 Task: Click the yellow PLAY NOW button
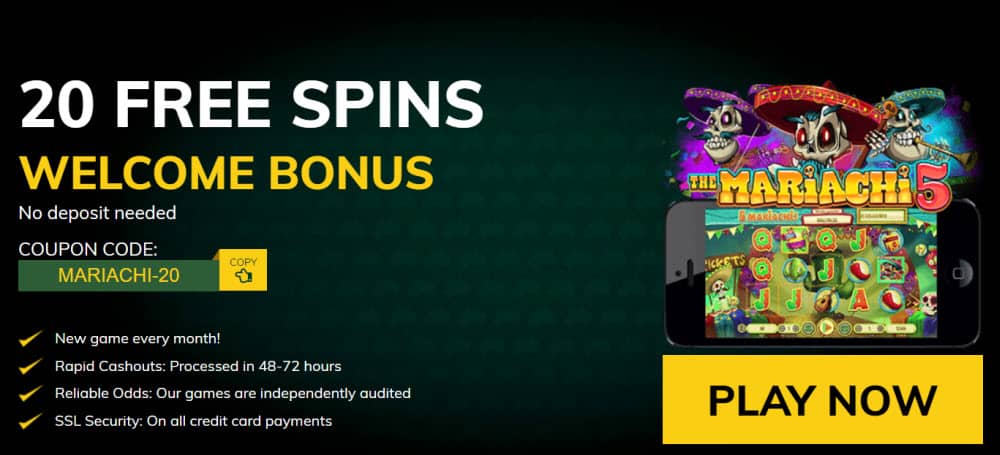click(822, 399)
